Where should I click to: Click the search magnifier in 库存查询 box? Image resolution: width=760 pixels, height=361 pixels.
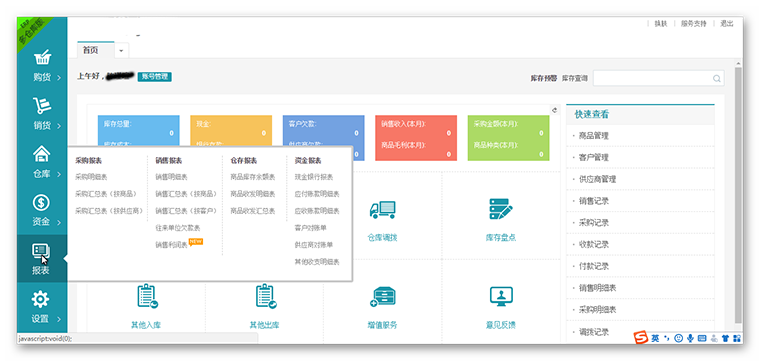click(716, 78)
